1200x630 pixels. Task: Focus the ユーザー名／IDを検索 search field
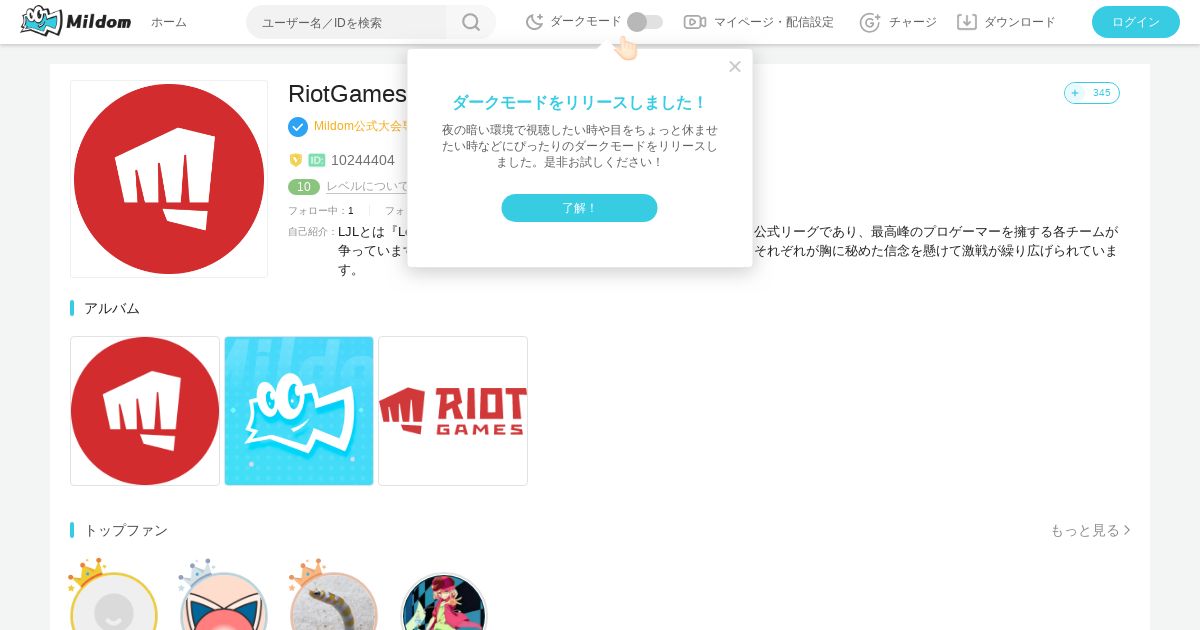point(347,22)
